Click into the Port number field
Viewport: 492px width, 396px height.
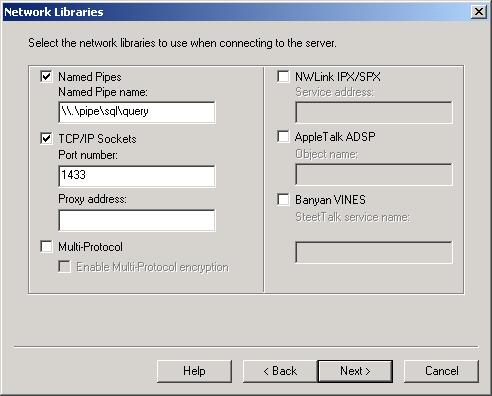pos(137,176)
